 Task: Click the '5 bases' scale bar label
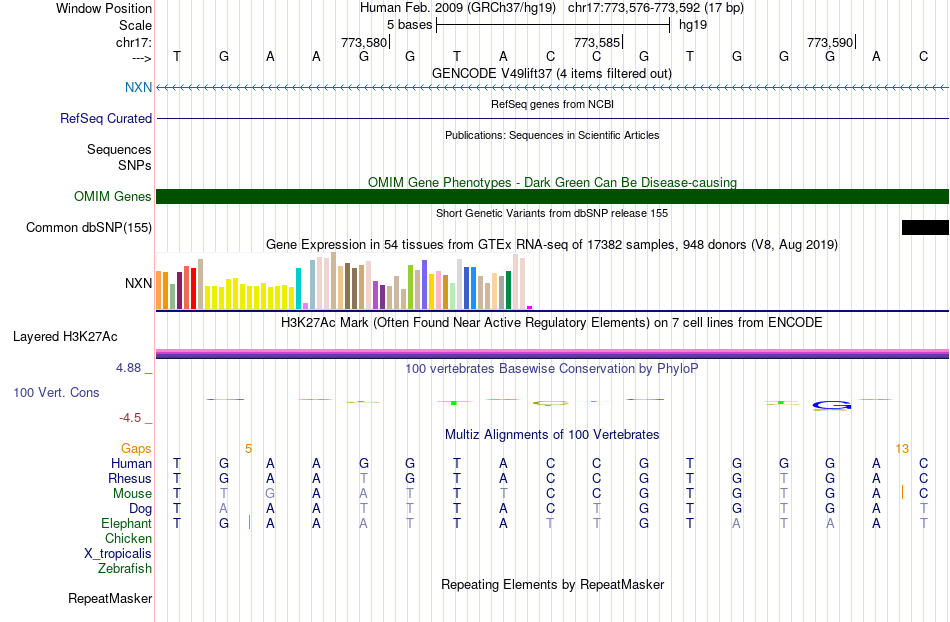click(x=410, y=25)
